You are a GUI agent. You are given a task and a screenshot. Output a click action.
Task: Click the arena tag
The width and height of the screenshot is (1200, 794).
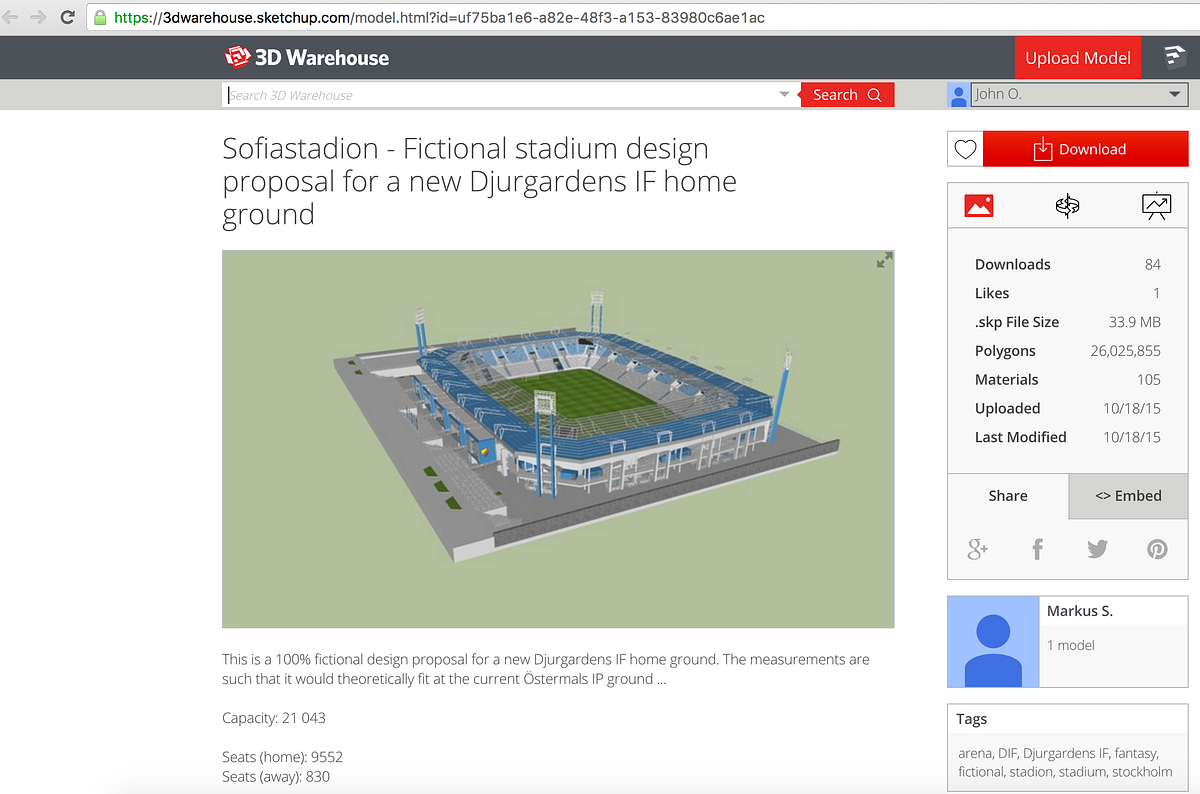(x=975, y=753)
